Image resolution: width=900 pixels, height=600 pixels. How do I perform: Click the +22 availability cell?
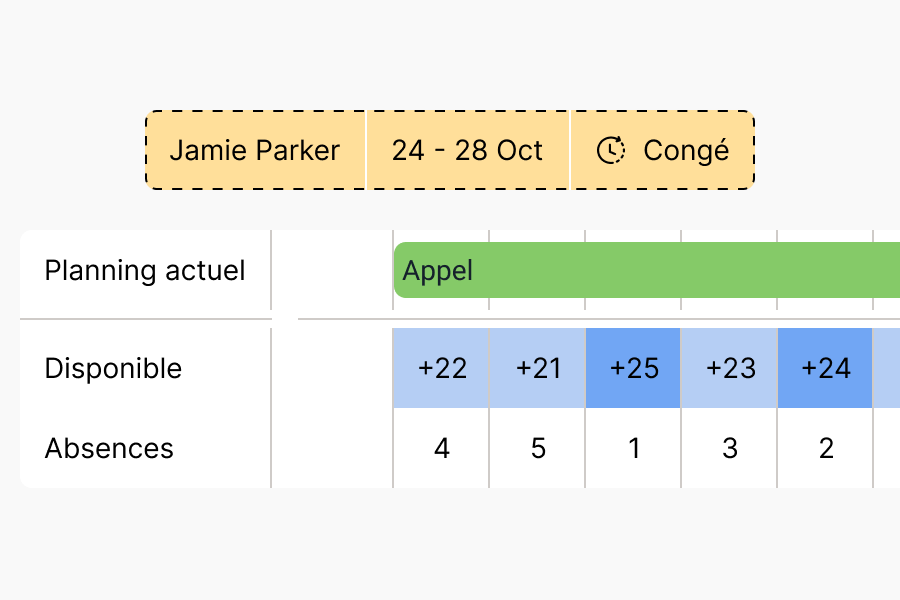(x=442, y=368)
